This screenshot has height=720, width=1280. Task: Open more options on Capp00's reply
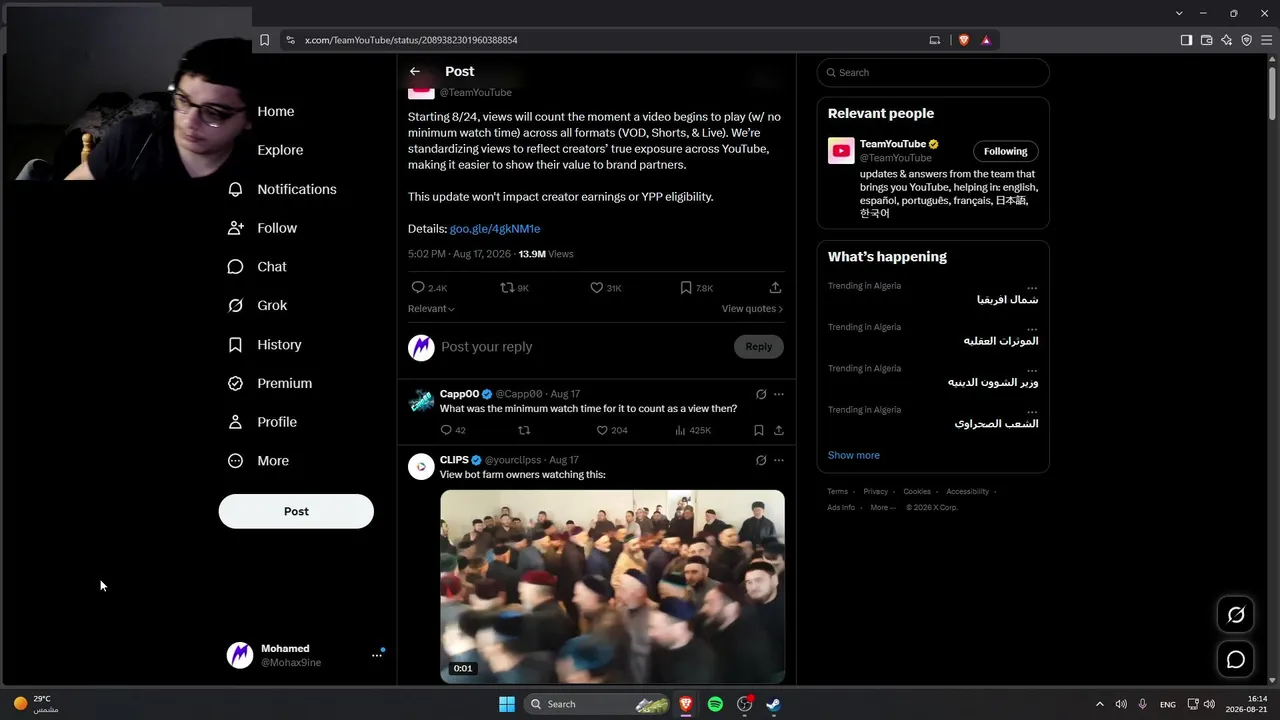click(779, 395)
